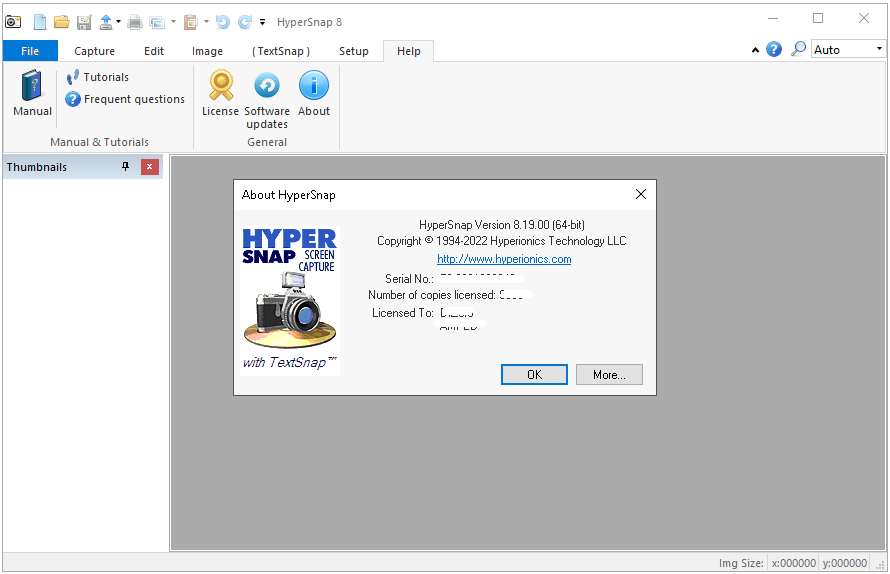Click the 'Licensed To:' label
Screen dimensions: 890x574
[x=402, y=313]
